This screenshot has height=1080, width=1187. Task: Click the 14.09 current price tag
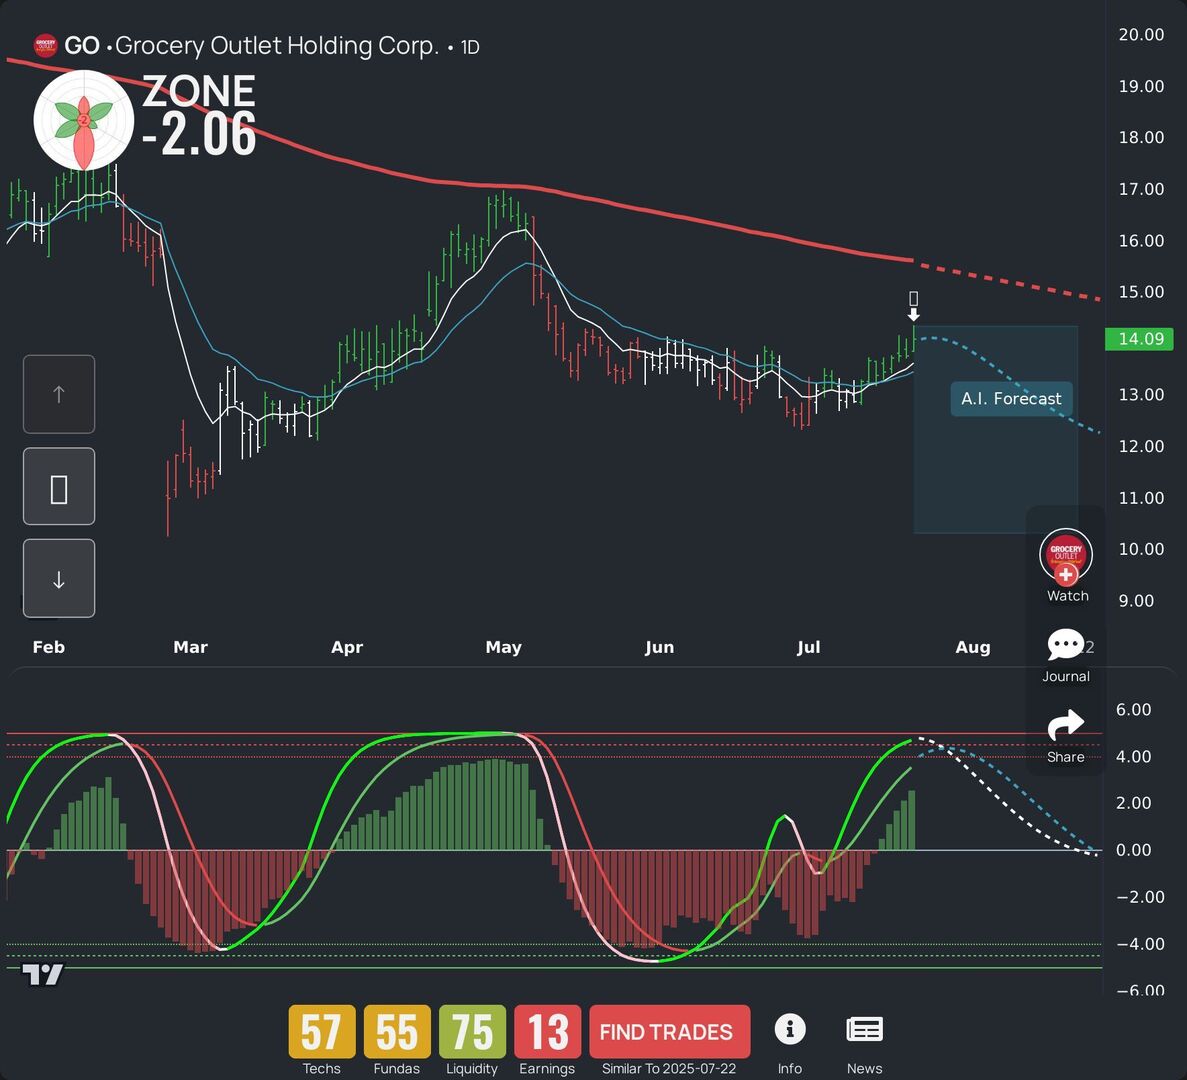[x=1139, y=338]
